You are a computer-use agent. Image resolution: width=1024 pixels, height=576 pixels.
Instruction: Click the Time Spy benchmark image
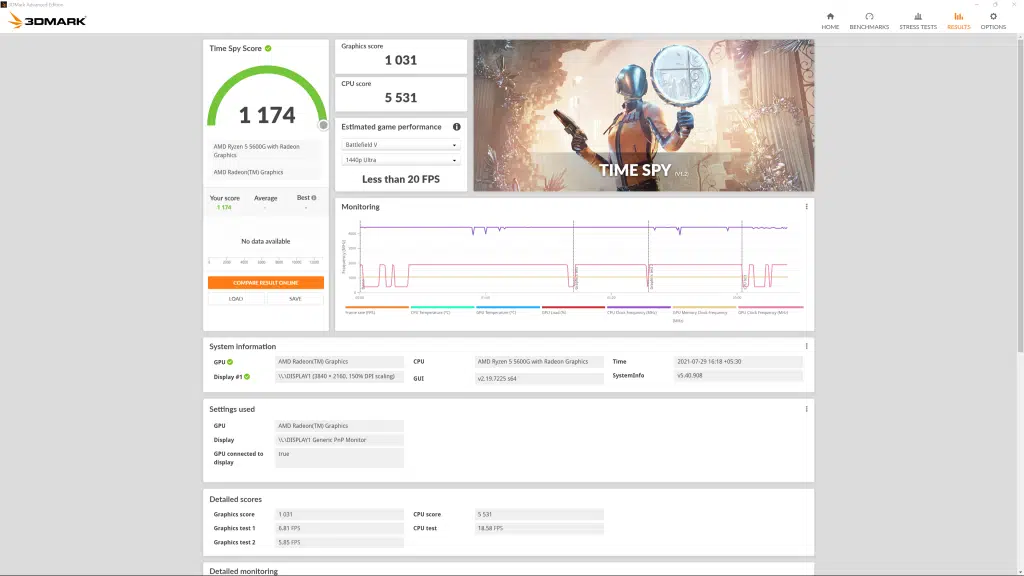(x=643, y=116)
